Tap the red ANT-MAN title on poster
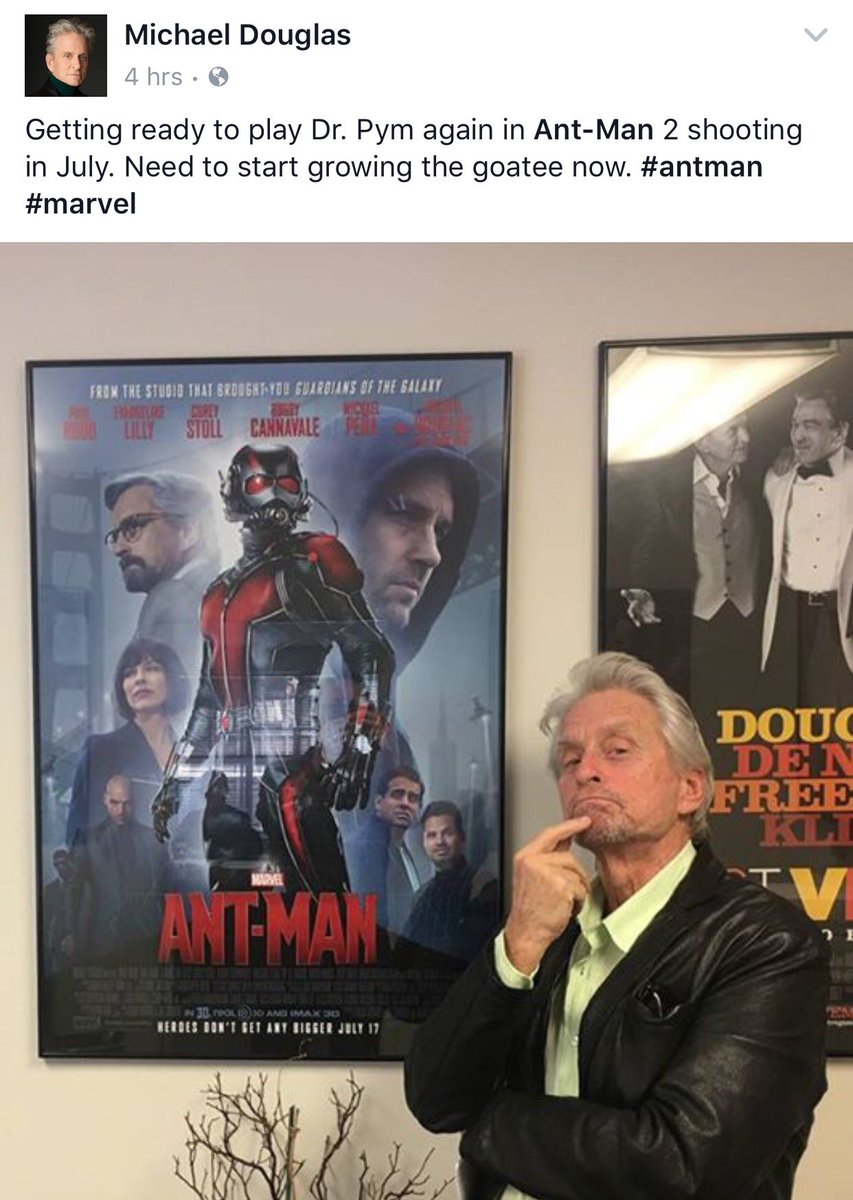 (267, 927)
